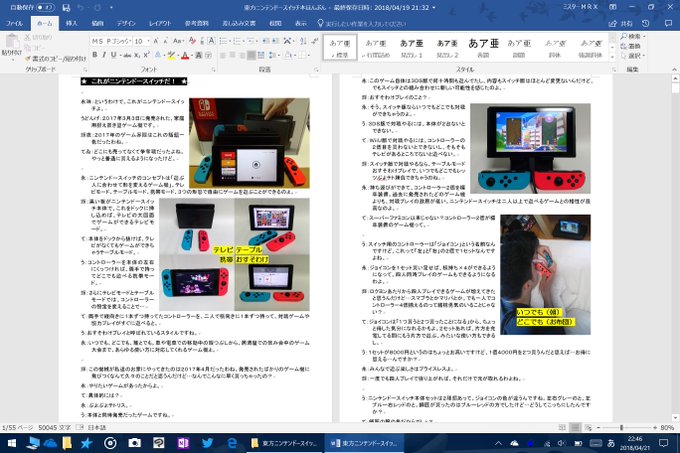
Task: Click the Text Effects glowing A icon
Action: coord(158,55)
